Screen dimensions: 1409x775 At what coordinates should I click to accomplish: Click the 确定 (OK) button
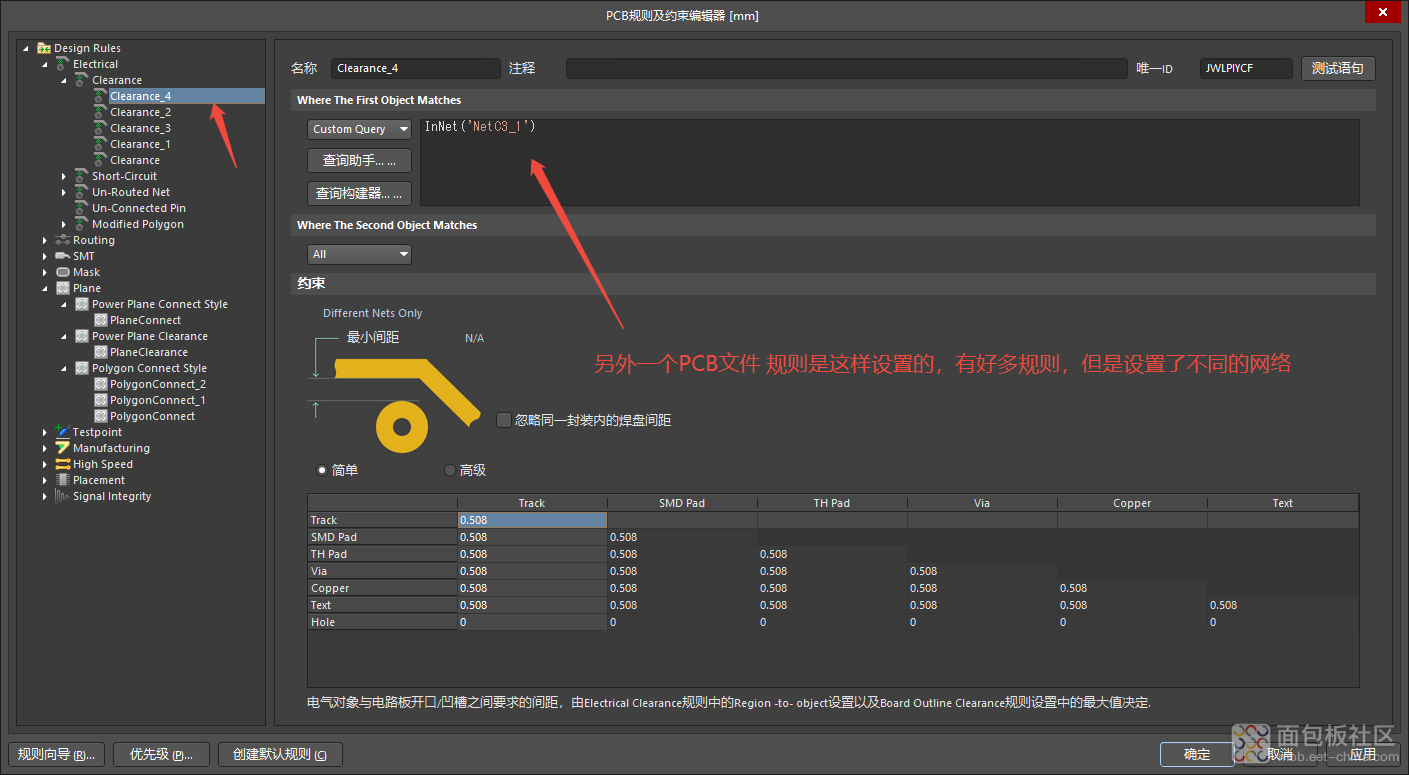point(1197,754)
